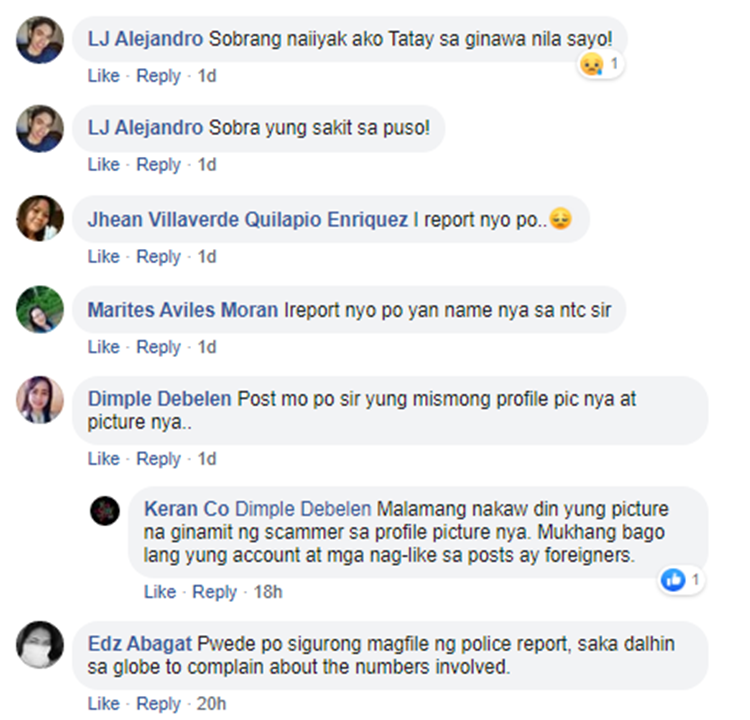Open Jhean Villaverde Quilapio Enriquez's avatar
Viewport: 750px width, 720px height.
[40, 218]
